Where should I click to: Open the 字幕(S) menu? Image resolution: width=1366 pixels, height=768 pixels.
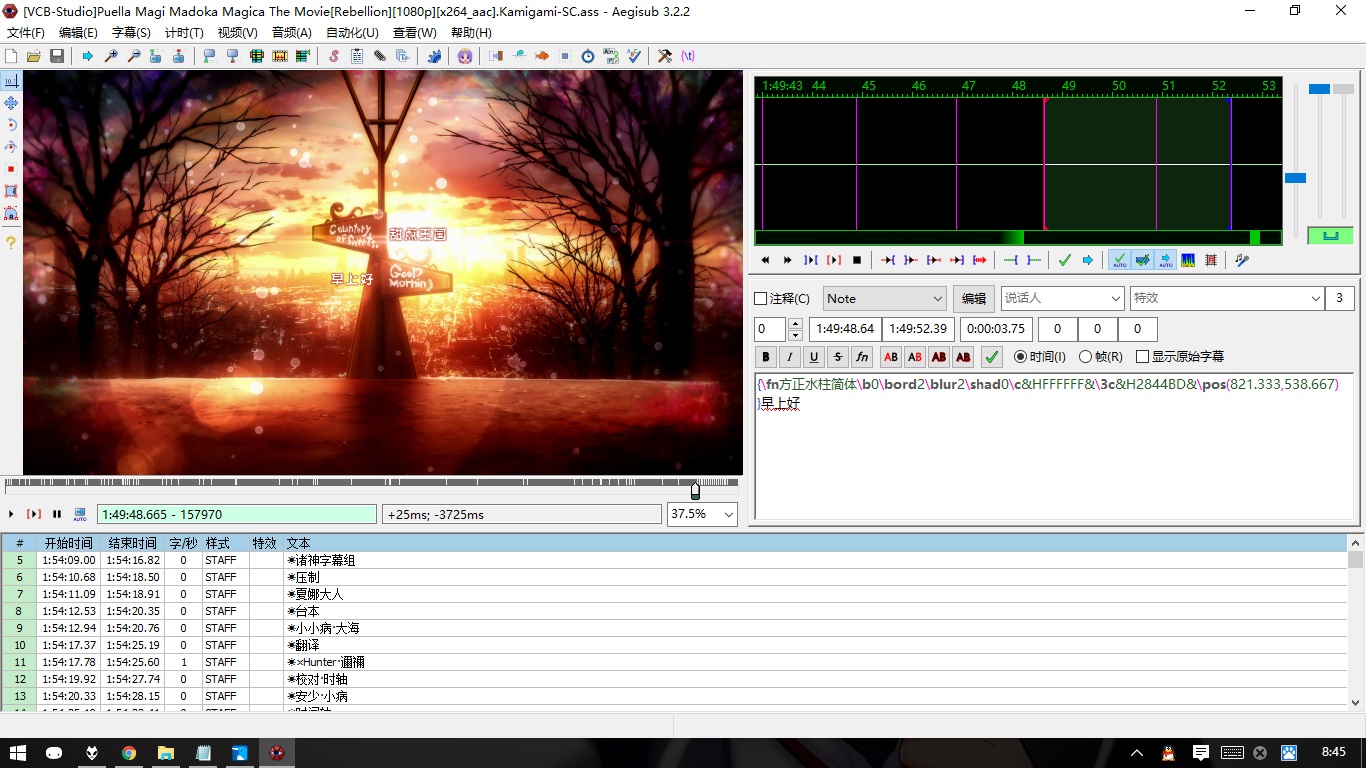131,33
